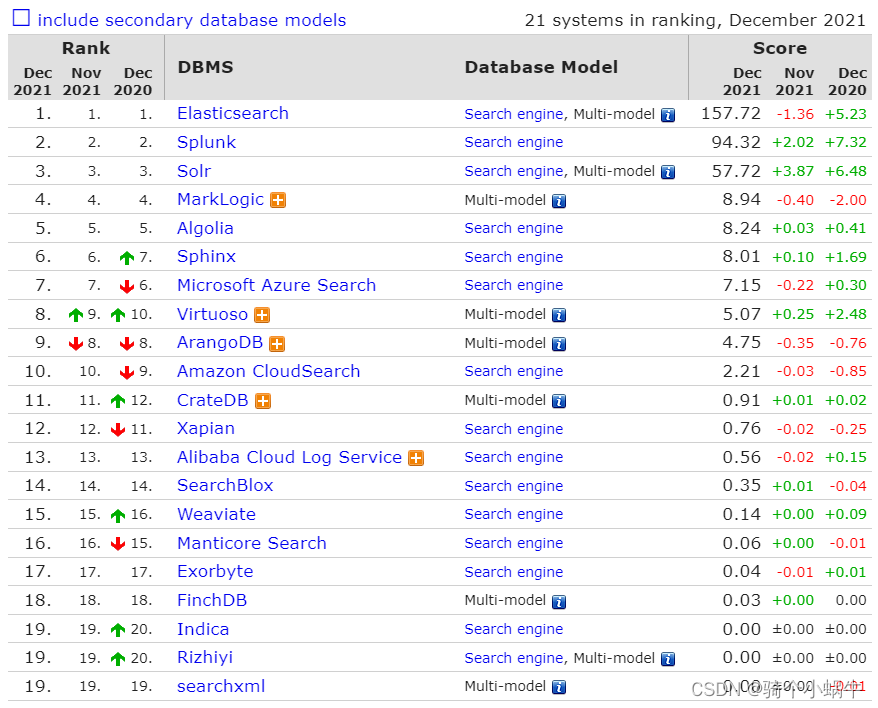Open Search engine link in Algolia row
This screenshot has width=878, height=708.
point(513,229)
